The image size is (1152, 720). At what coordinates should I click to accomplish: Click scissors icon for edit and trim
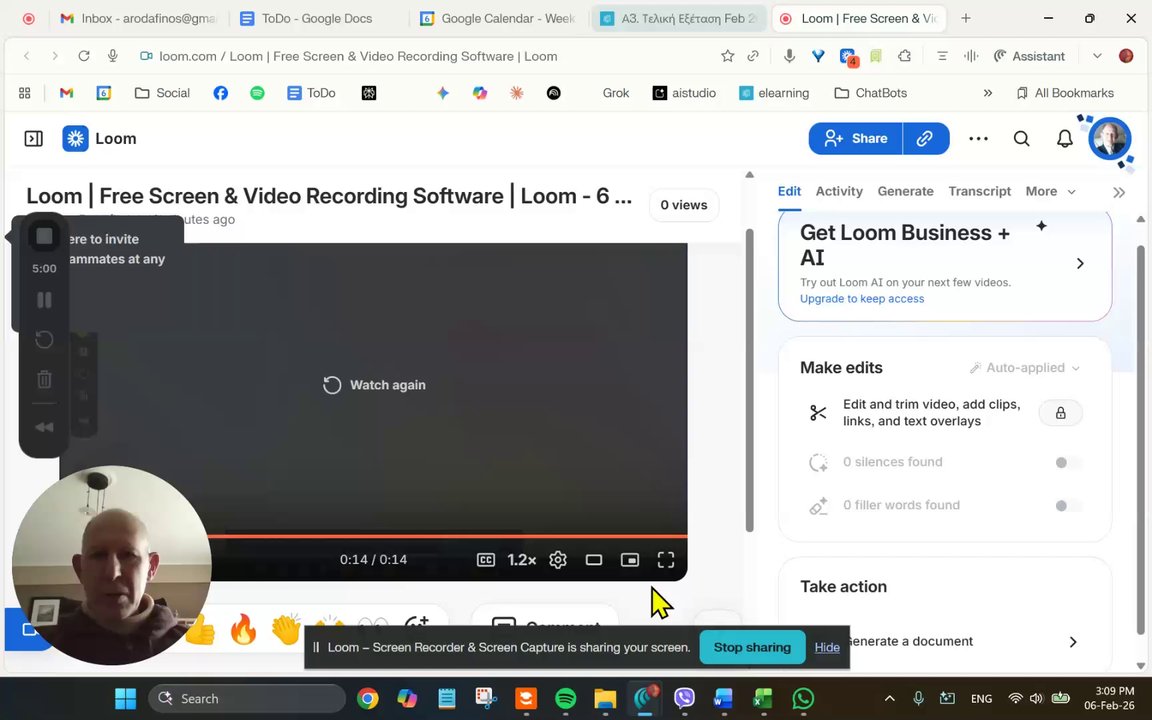(x=818, y=413)
